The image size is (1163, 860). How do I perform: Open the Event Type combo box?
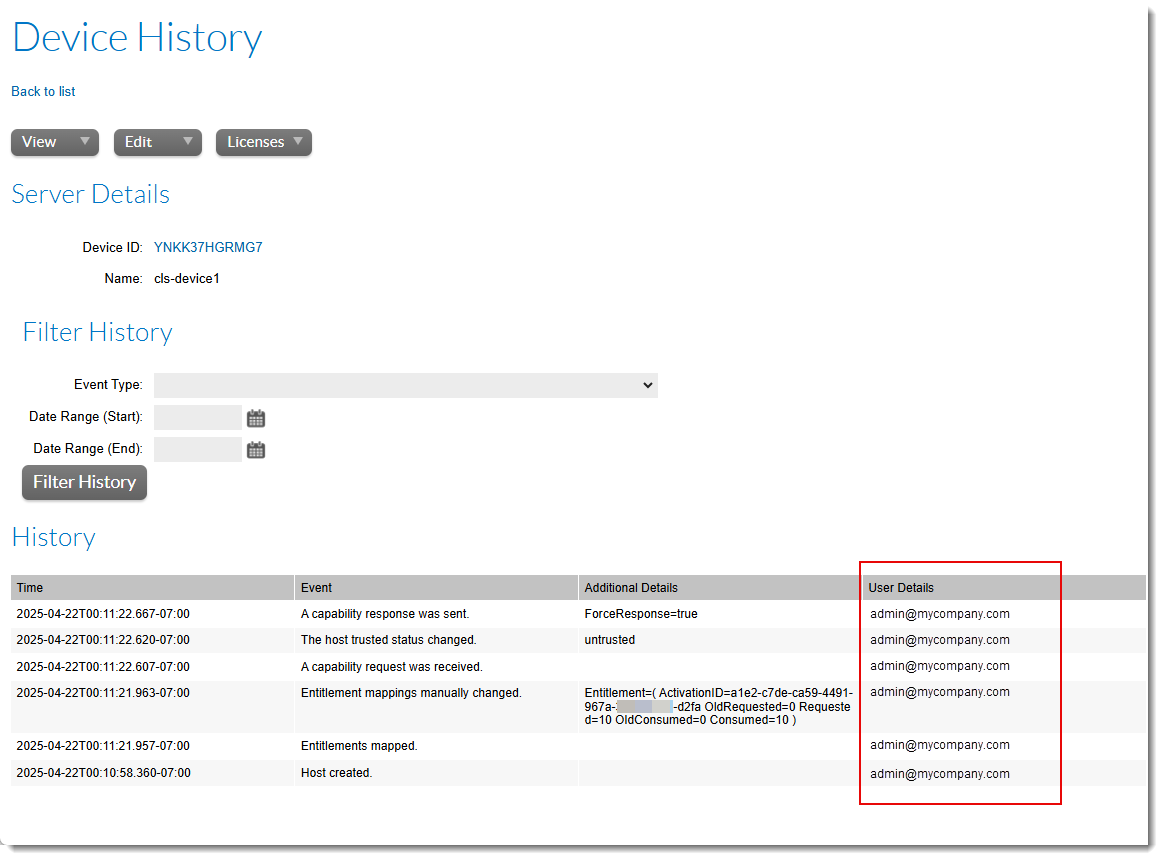click(x=405, y=385)
